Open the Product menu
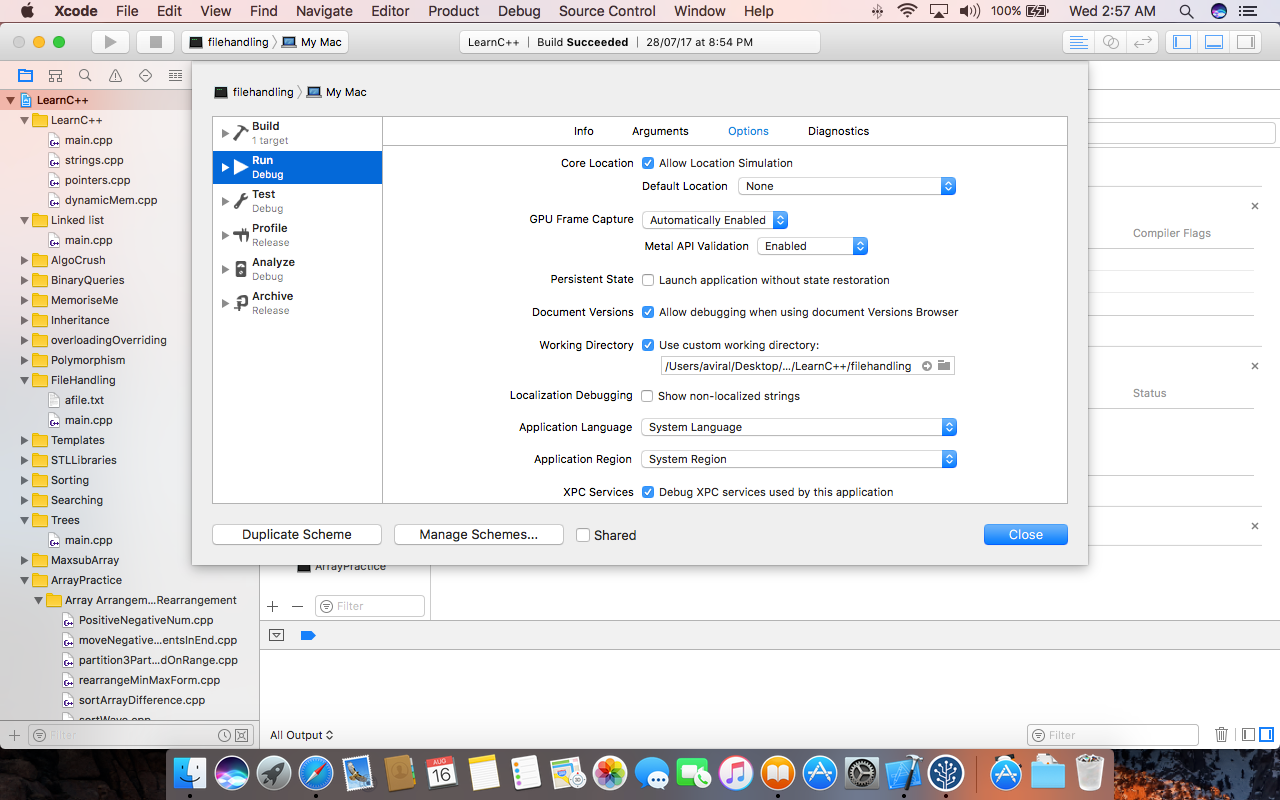The image size is (1280, 800). (x=454, y=11)
